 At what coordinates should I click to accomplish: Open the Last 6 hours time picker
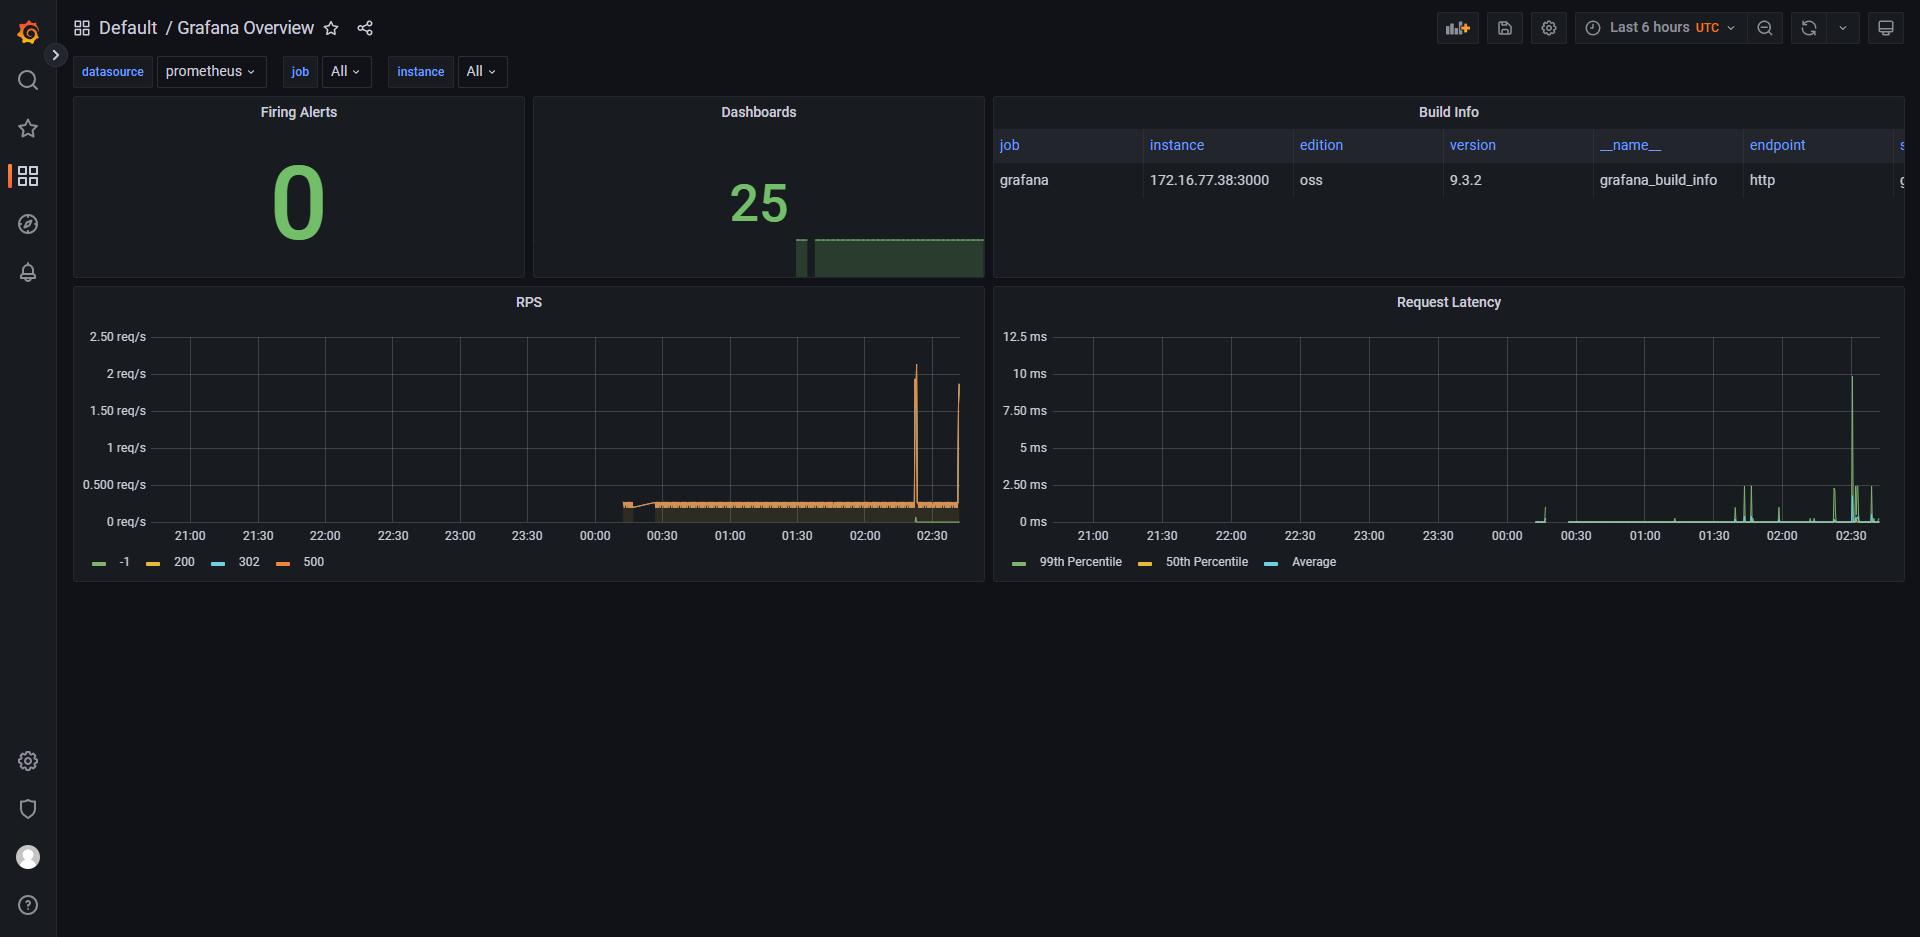[x=1661, y=28]
